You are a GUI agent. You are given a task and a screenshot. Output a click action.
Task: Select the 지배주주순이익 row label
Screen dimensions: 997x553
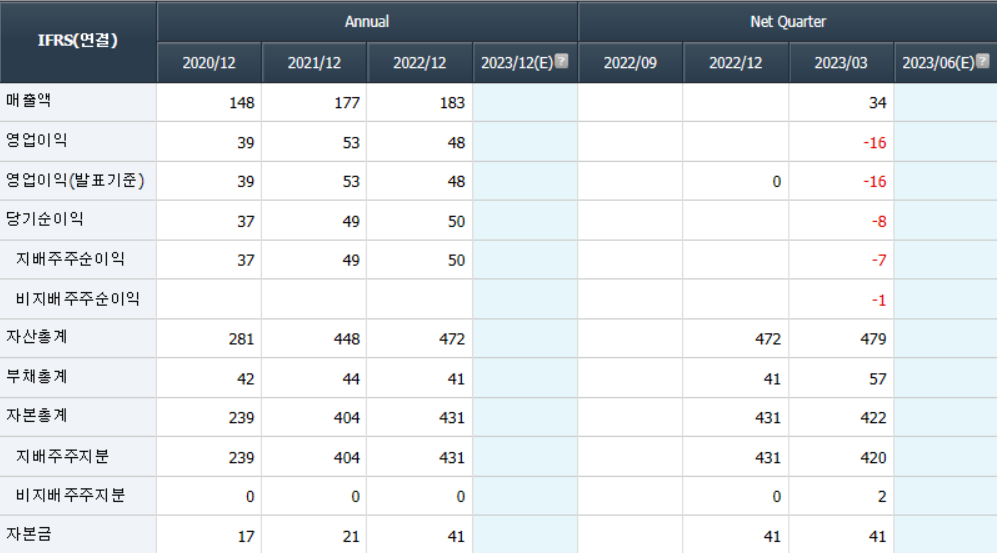click(x=70, y=259)
